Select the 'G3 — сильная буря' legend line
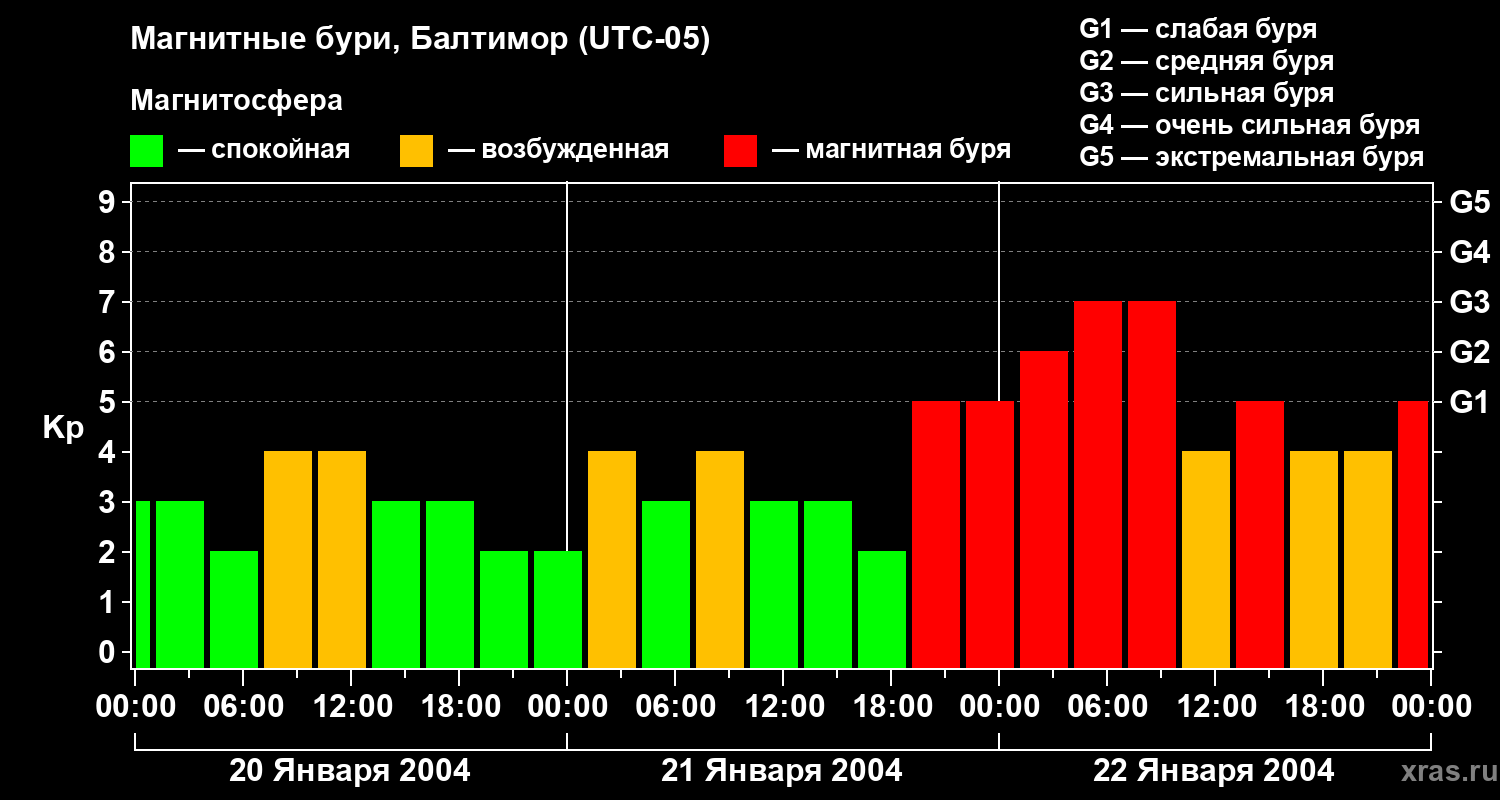Screen dimensions: 1500x800 point(1206,93)
